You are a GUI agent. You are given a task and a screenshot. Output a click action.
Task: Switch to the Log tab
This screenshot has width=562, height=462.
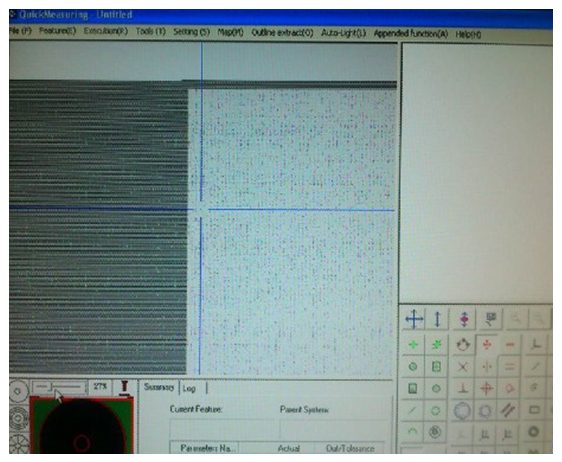point(189,389)
